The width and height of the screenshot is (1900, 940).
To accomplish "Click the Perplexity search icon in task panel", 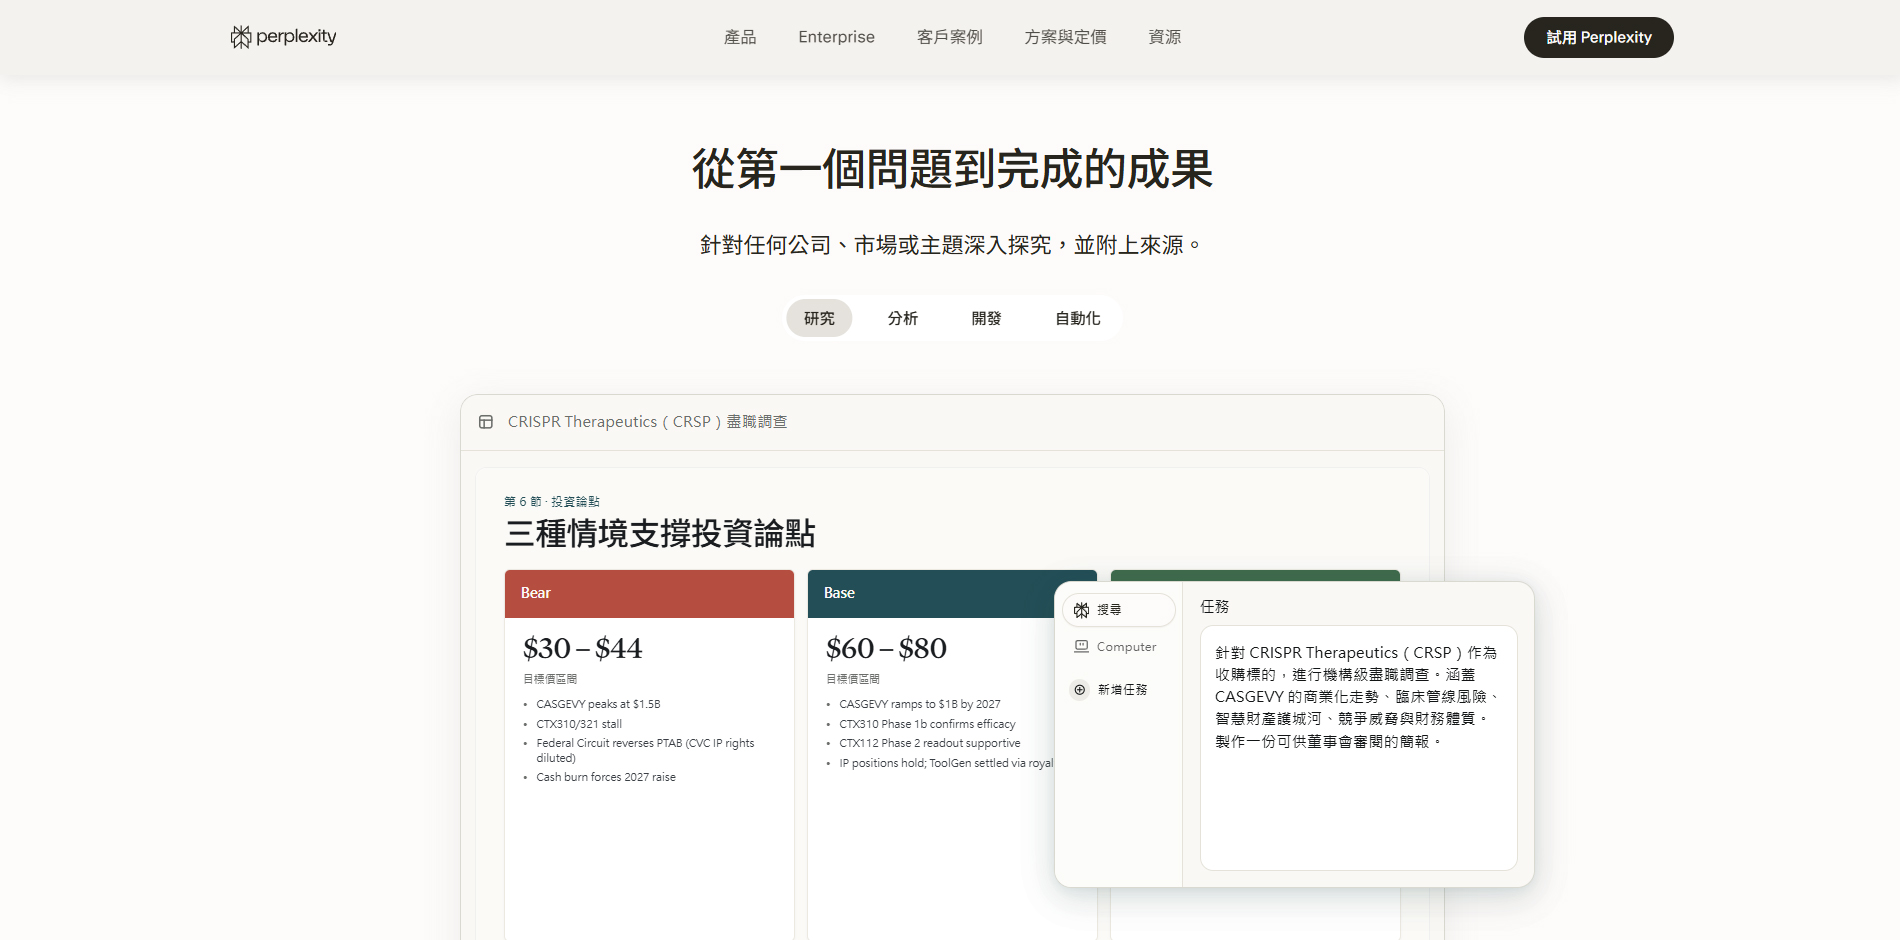I will click(1081, 610).
